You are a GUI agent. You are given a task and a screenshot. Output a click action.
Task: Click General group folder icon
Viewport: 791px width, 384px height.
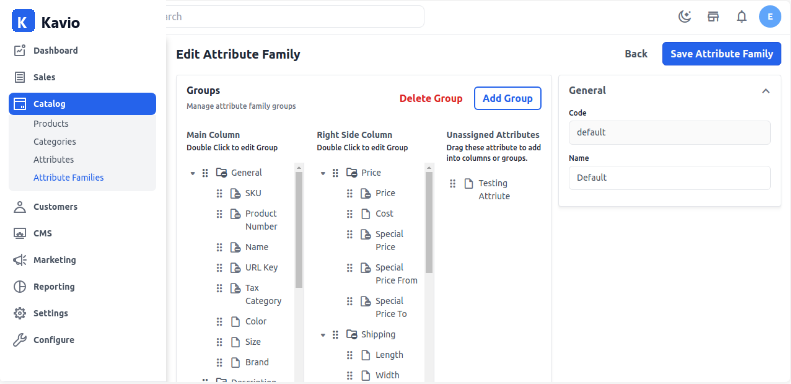(221, 173)
